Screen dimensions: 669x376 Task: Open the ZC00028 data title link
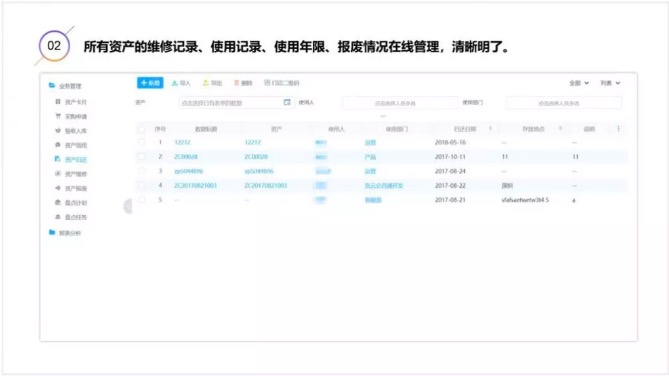186,157
